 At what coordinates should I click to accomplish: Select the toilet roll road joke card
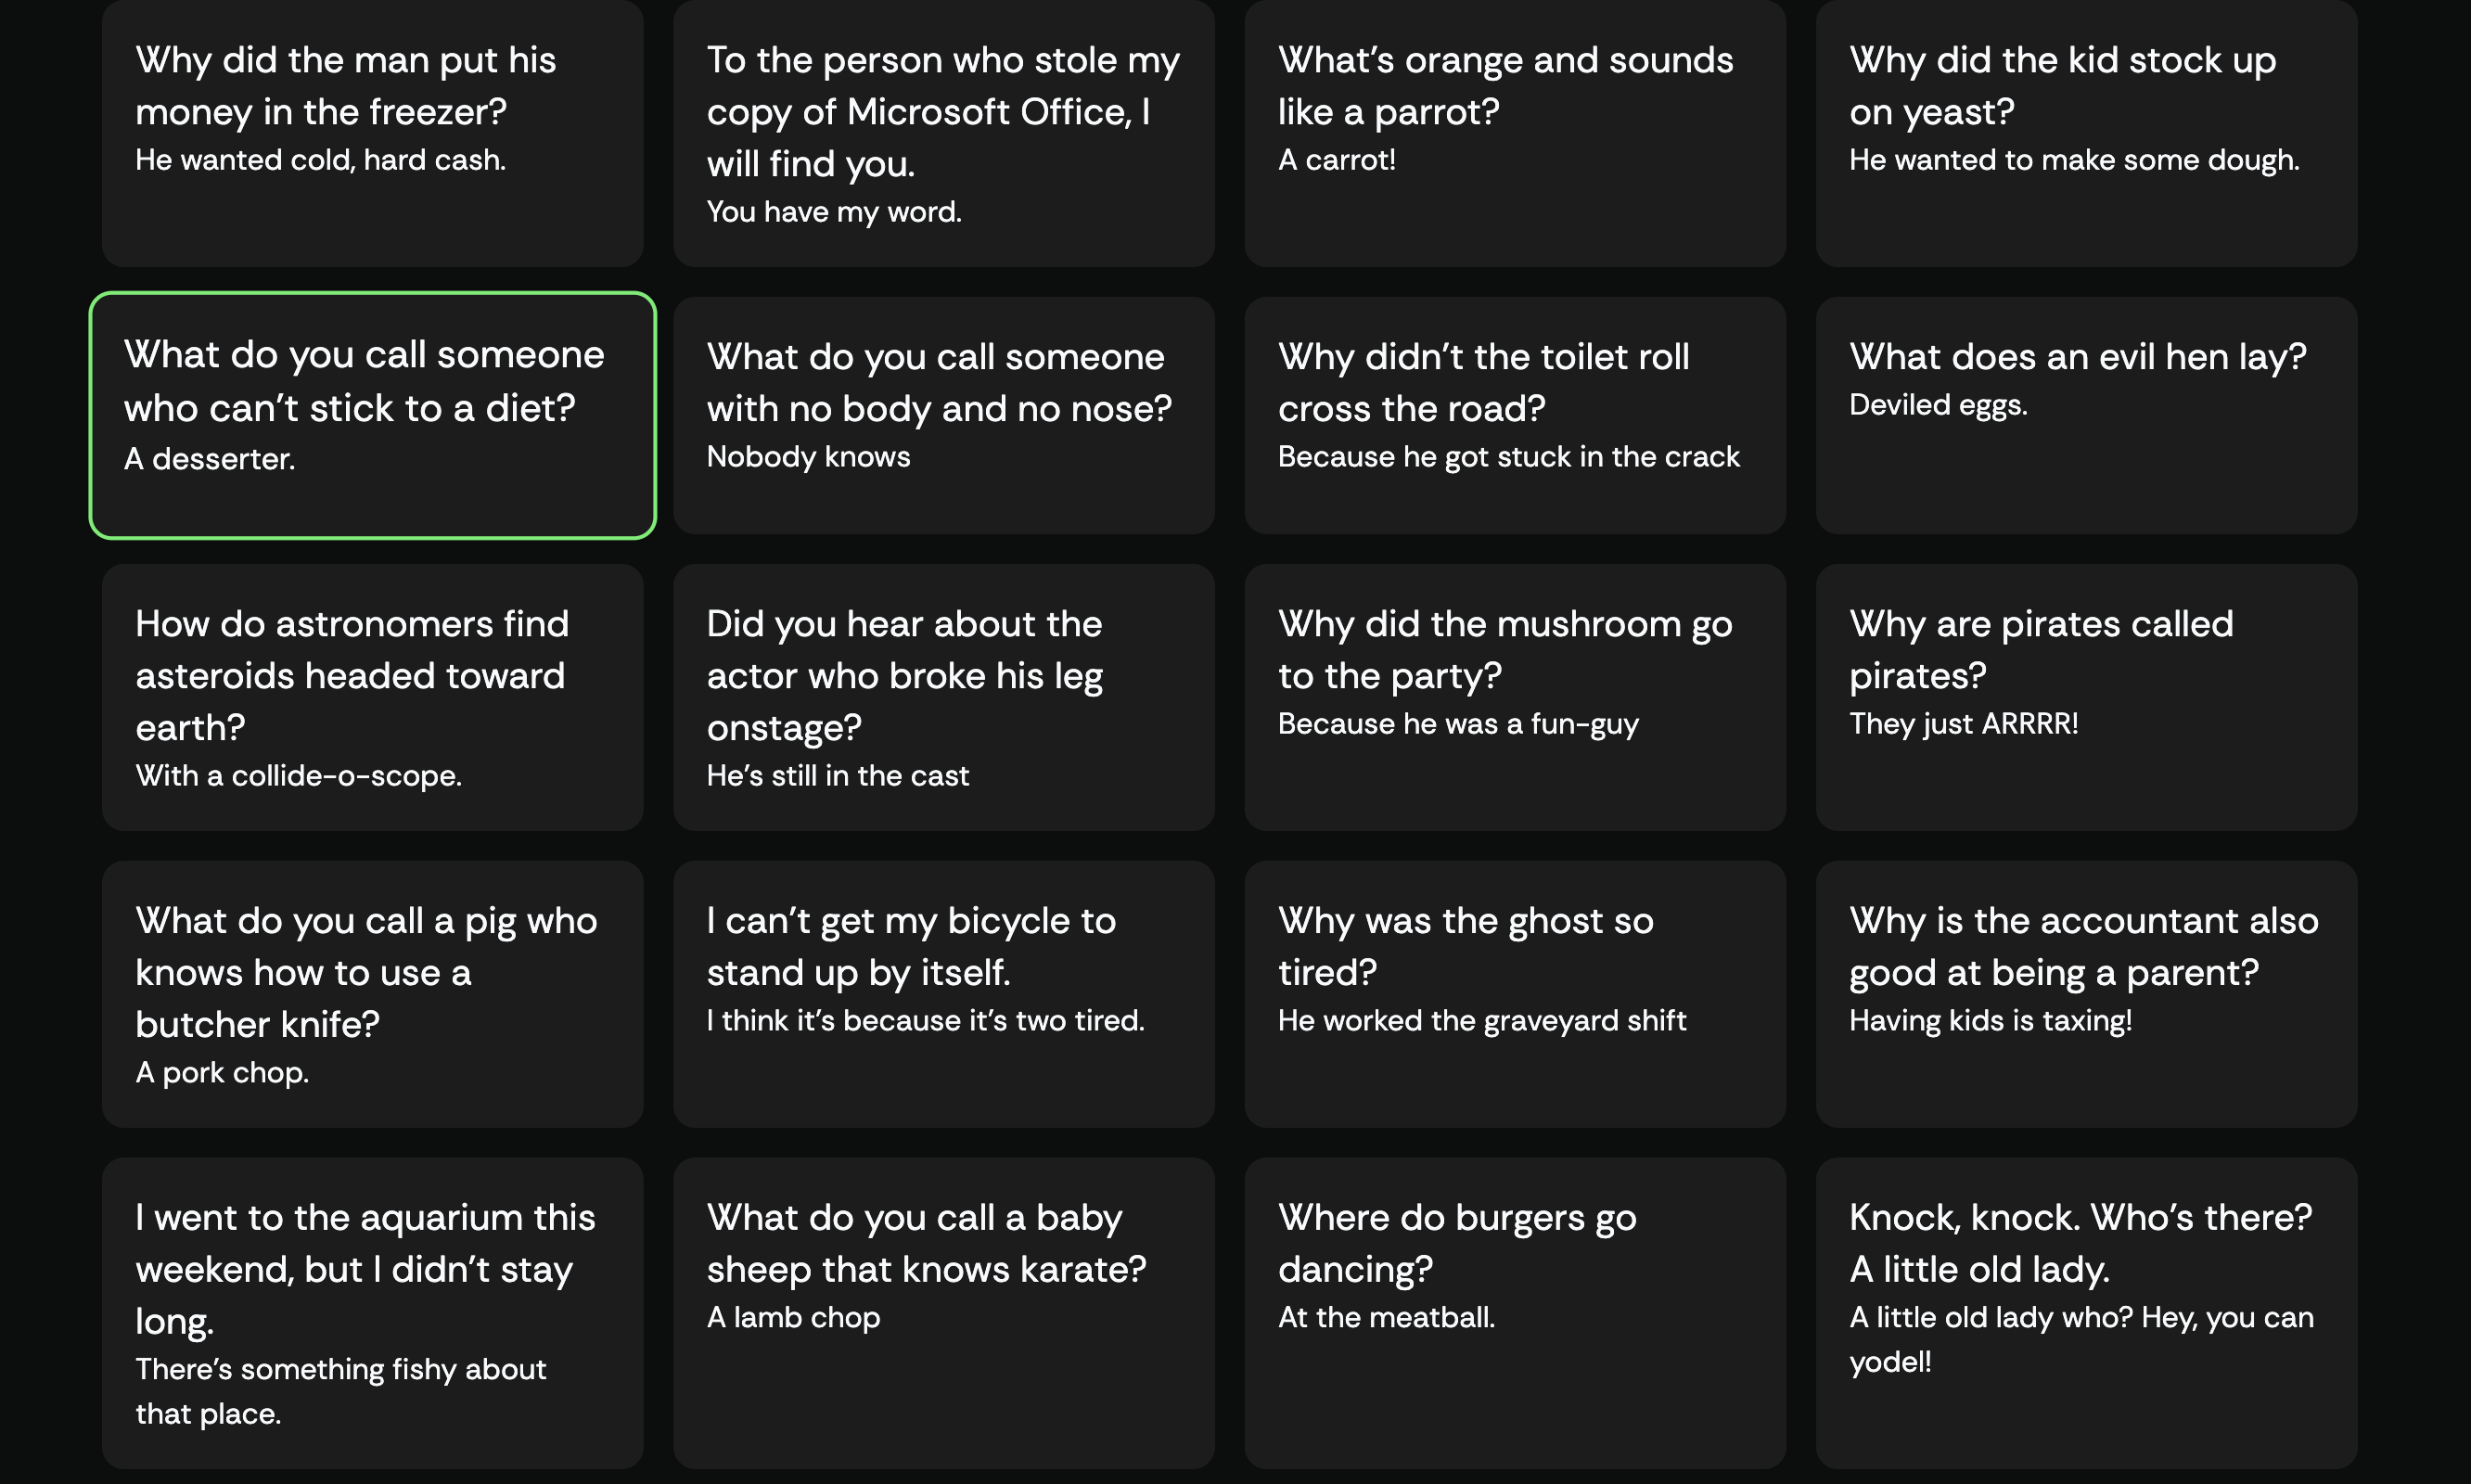(x=1515, y=415)
